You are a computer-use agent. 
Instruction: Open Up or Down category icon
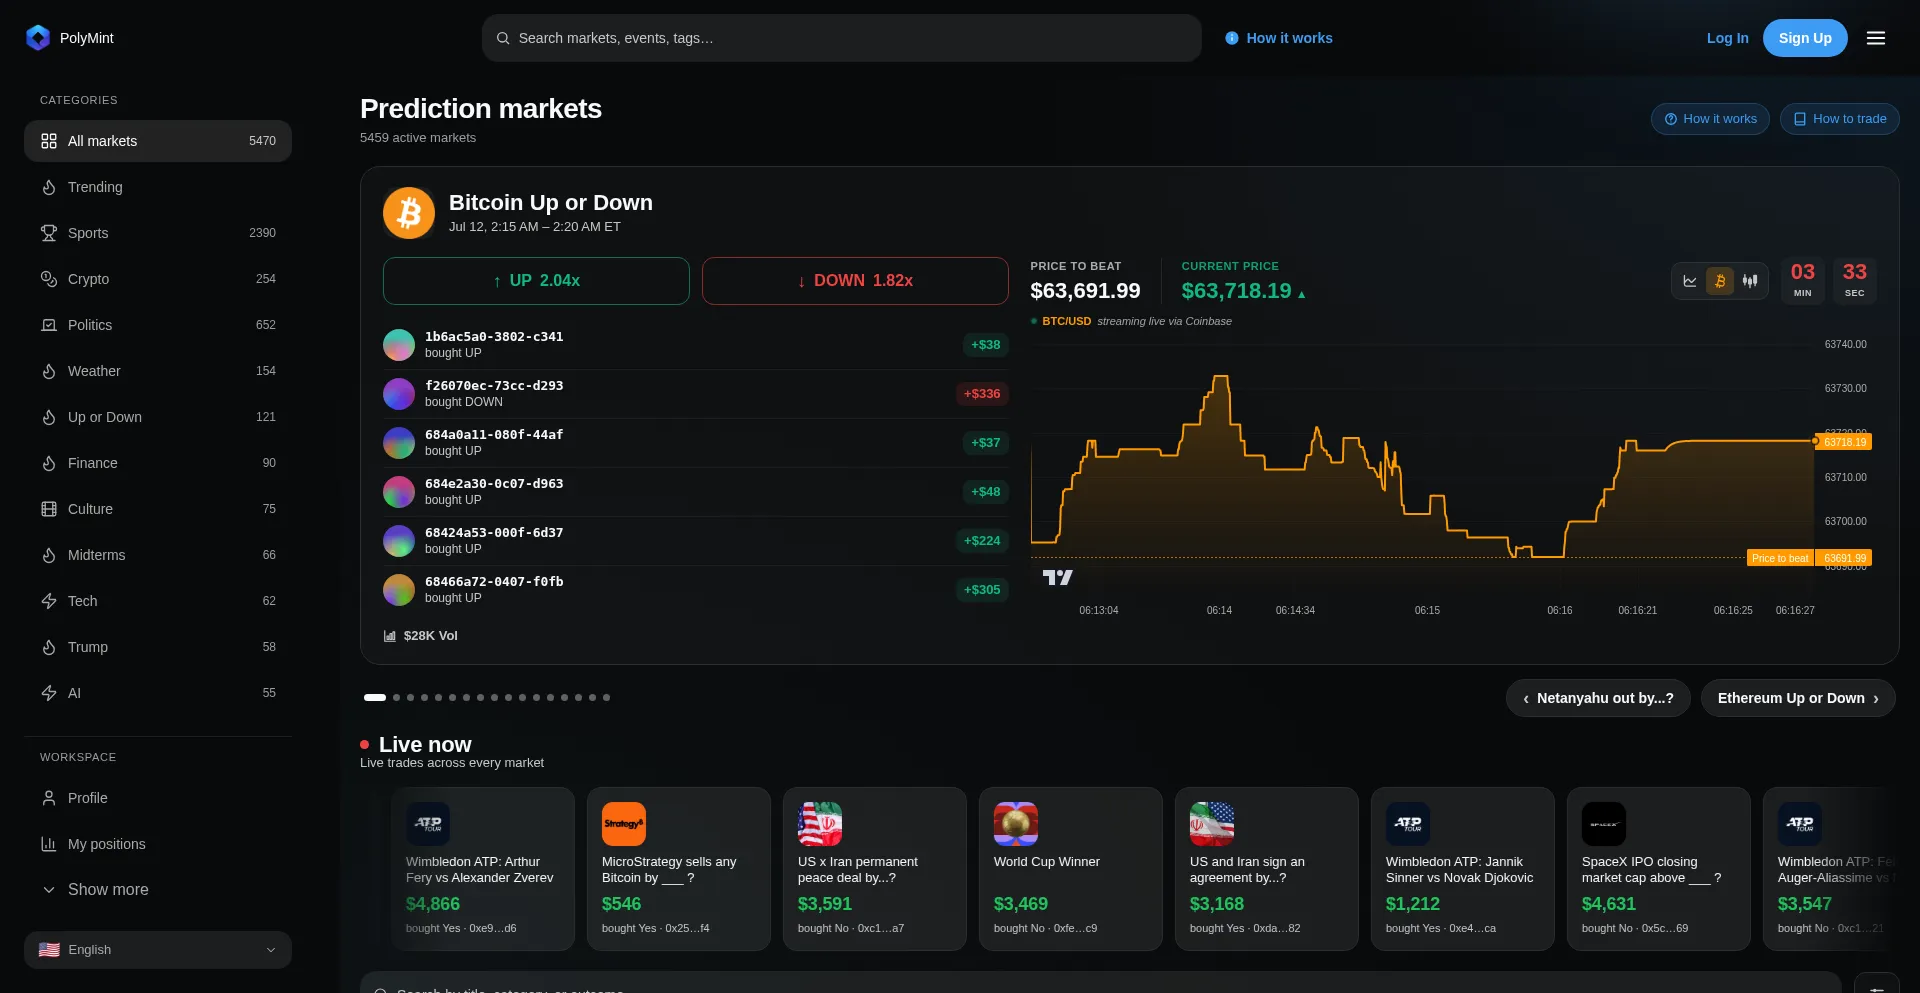(49, 417)
